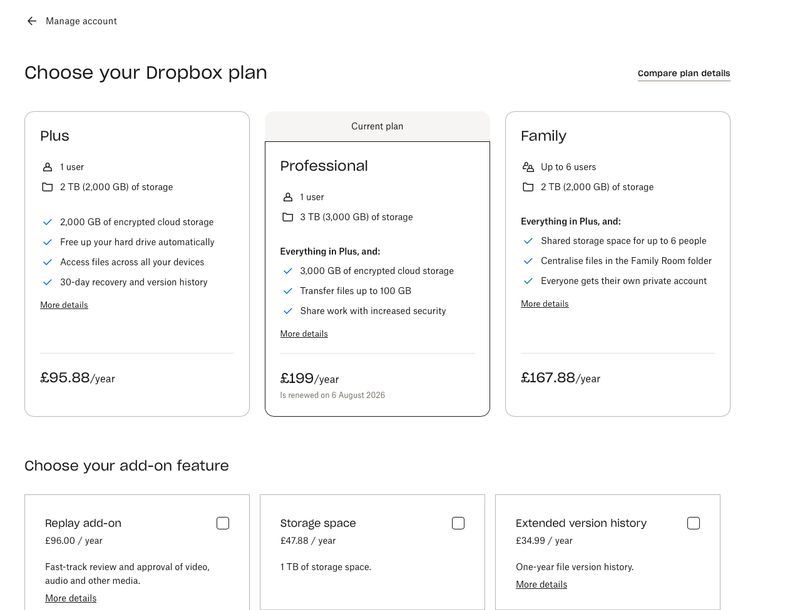This screenshot has width=800, height=610.
Task: Open More details for Extended version history
Action: [541, 584]
